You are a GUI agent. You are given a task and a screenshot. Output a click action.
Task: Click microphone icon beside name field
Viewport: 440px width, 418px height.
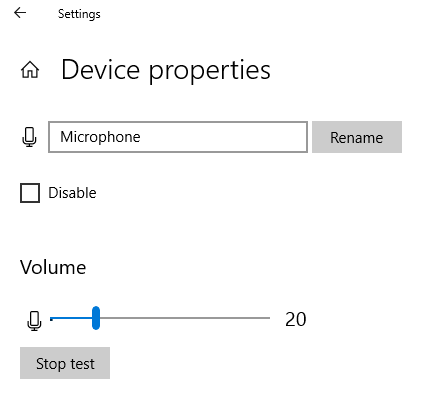(x=29, y=137)
